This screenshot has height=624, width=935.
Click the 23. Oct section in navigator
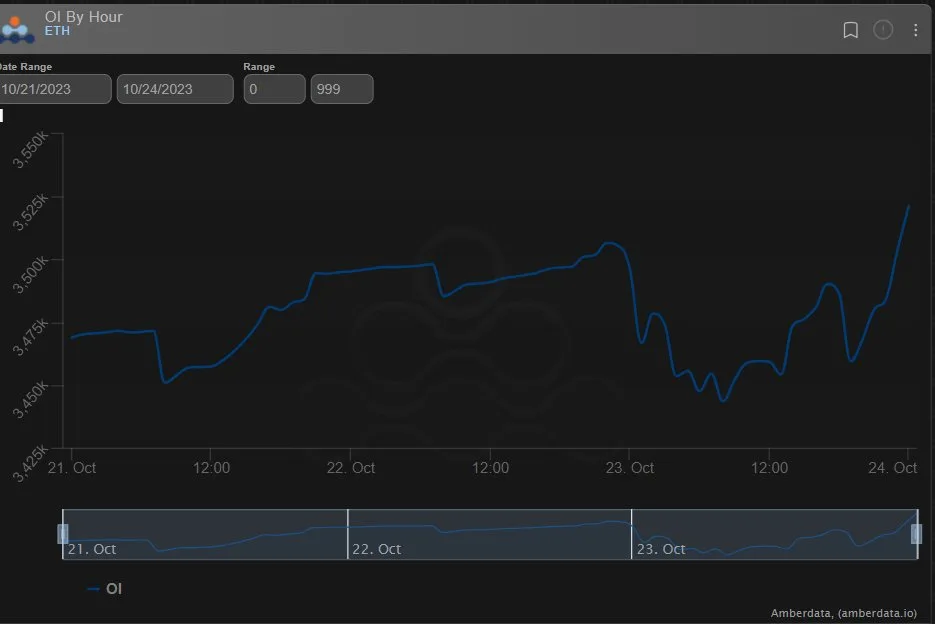tap(774, 534)
